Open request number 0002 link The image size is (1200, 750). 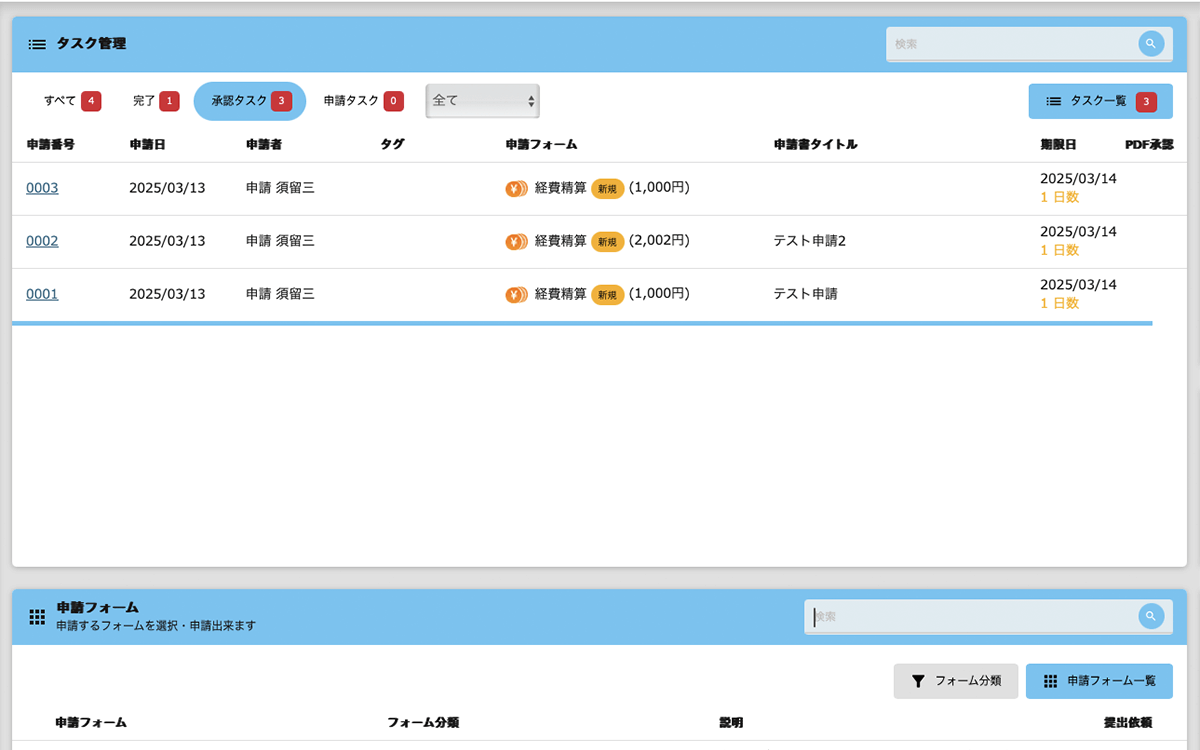pyautogui.click(x=42, y=241)
